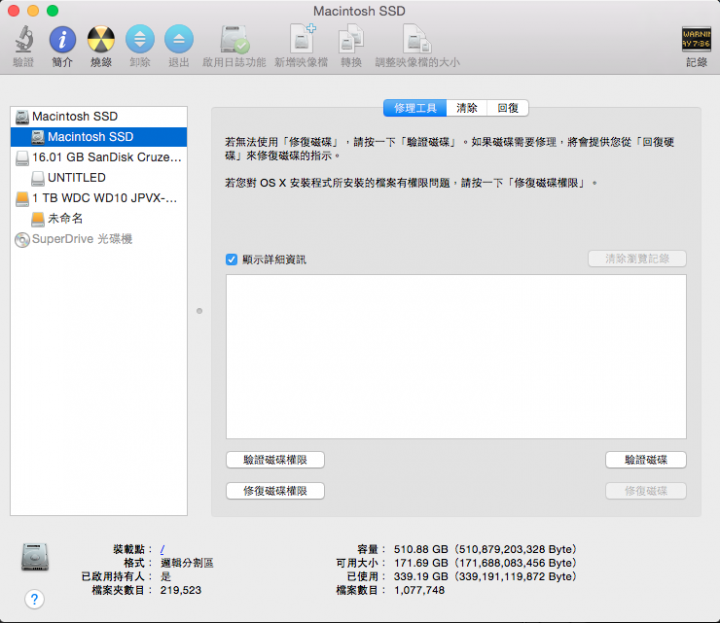720x623 pixels.
Task: Switch to the 回復 tab
Action: tap(508, 108)
